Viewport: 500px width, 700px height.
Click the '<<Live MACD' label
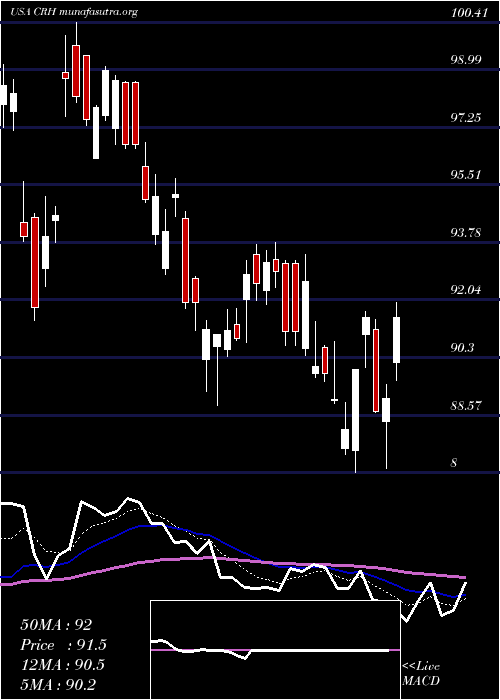click(x=421, y=674)
